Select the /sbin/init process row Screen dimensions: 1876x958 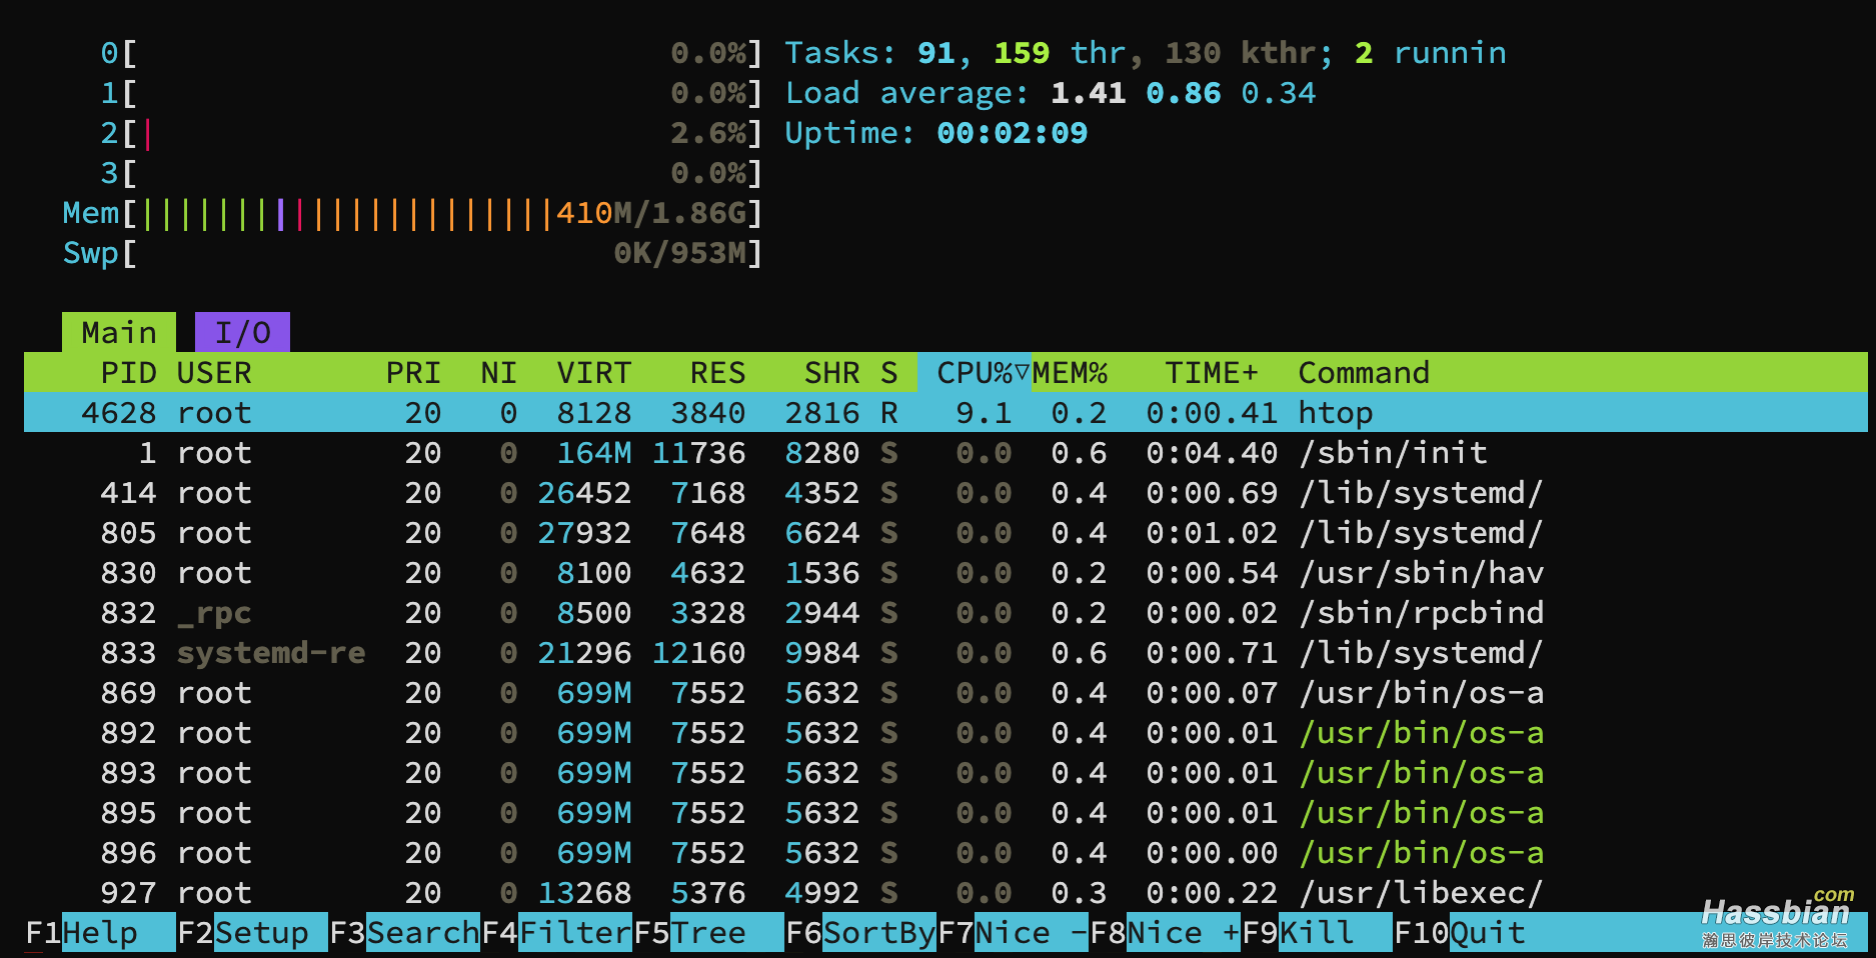pyautogui.click(x=946, y=452)
